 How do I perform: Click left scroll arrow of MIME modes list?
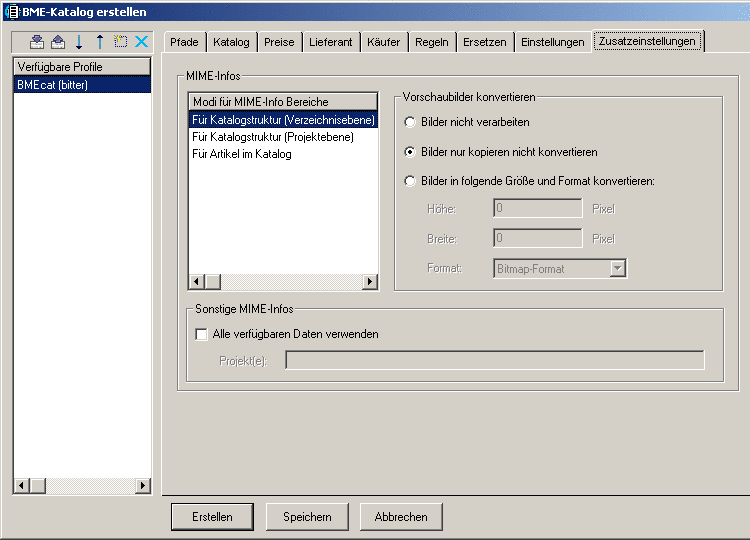(x=197, y=282)
